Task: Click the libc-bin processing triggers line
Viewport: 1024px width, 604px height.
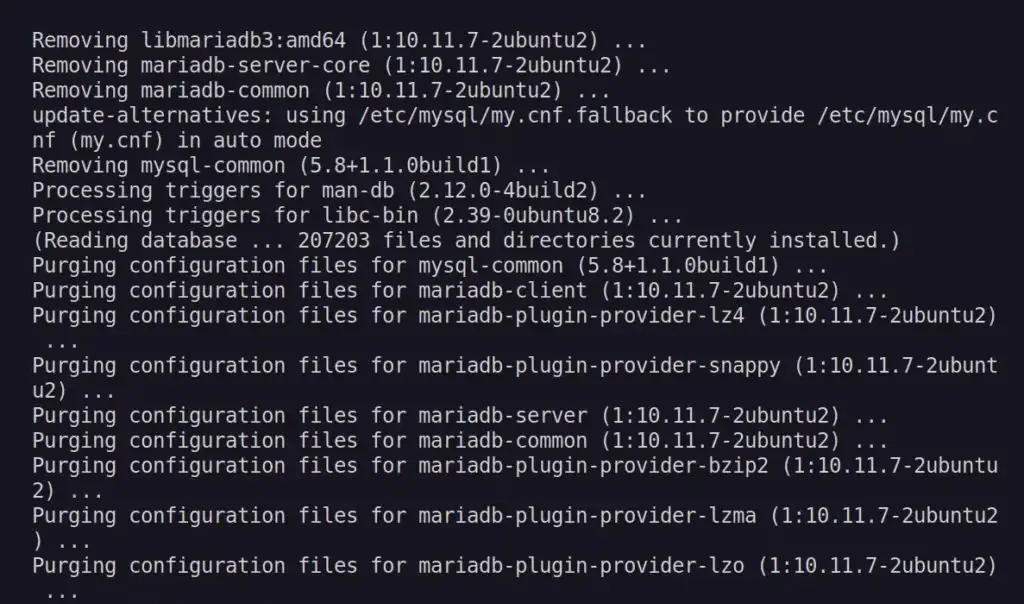Action: pos(357,216)
